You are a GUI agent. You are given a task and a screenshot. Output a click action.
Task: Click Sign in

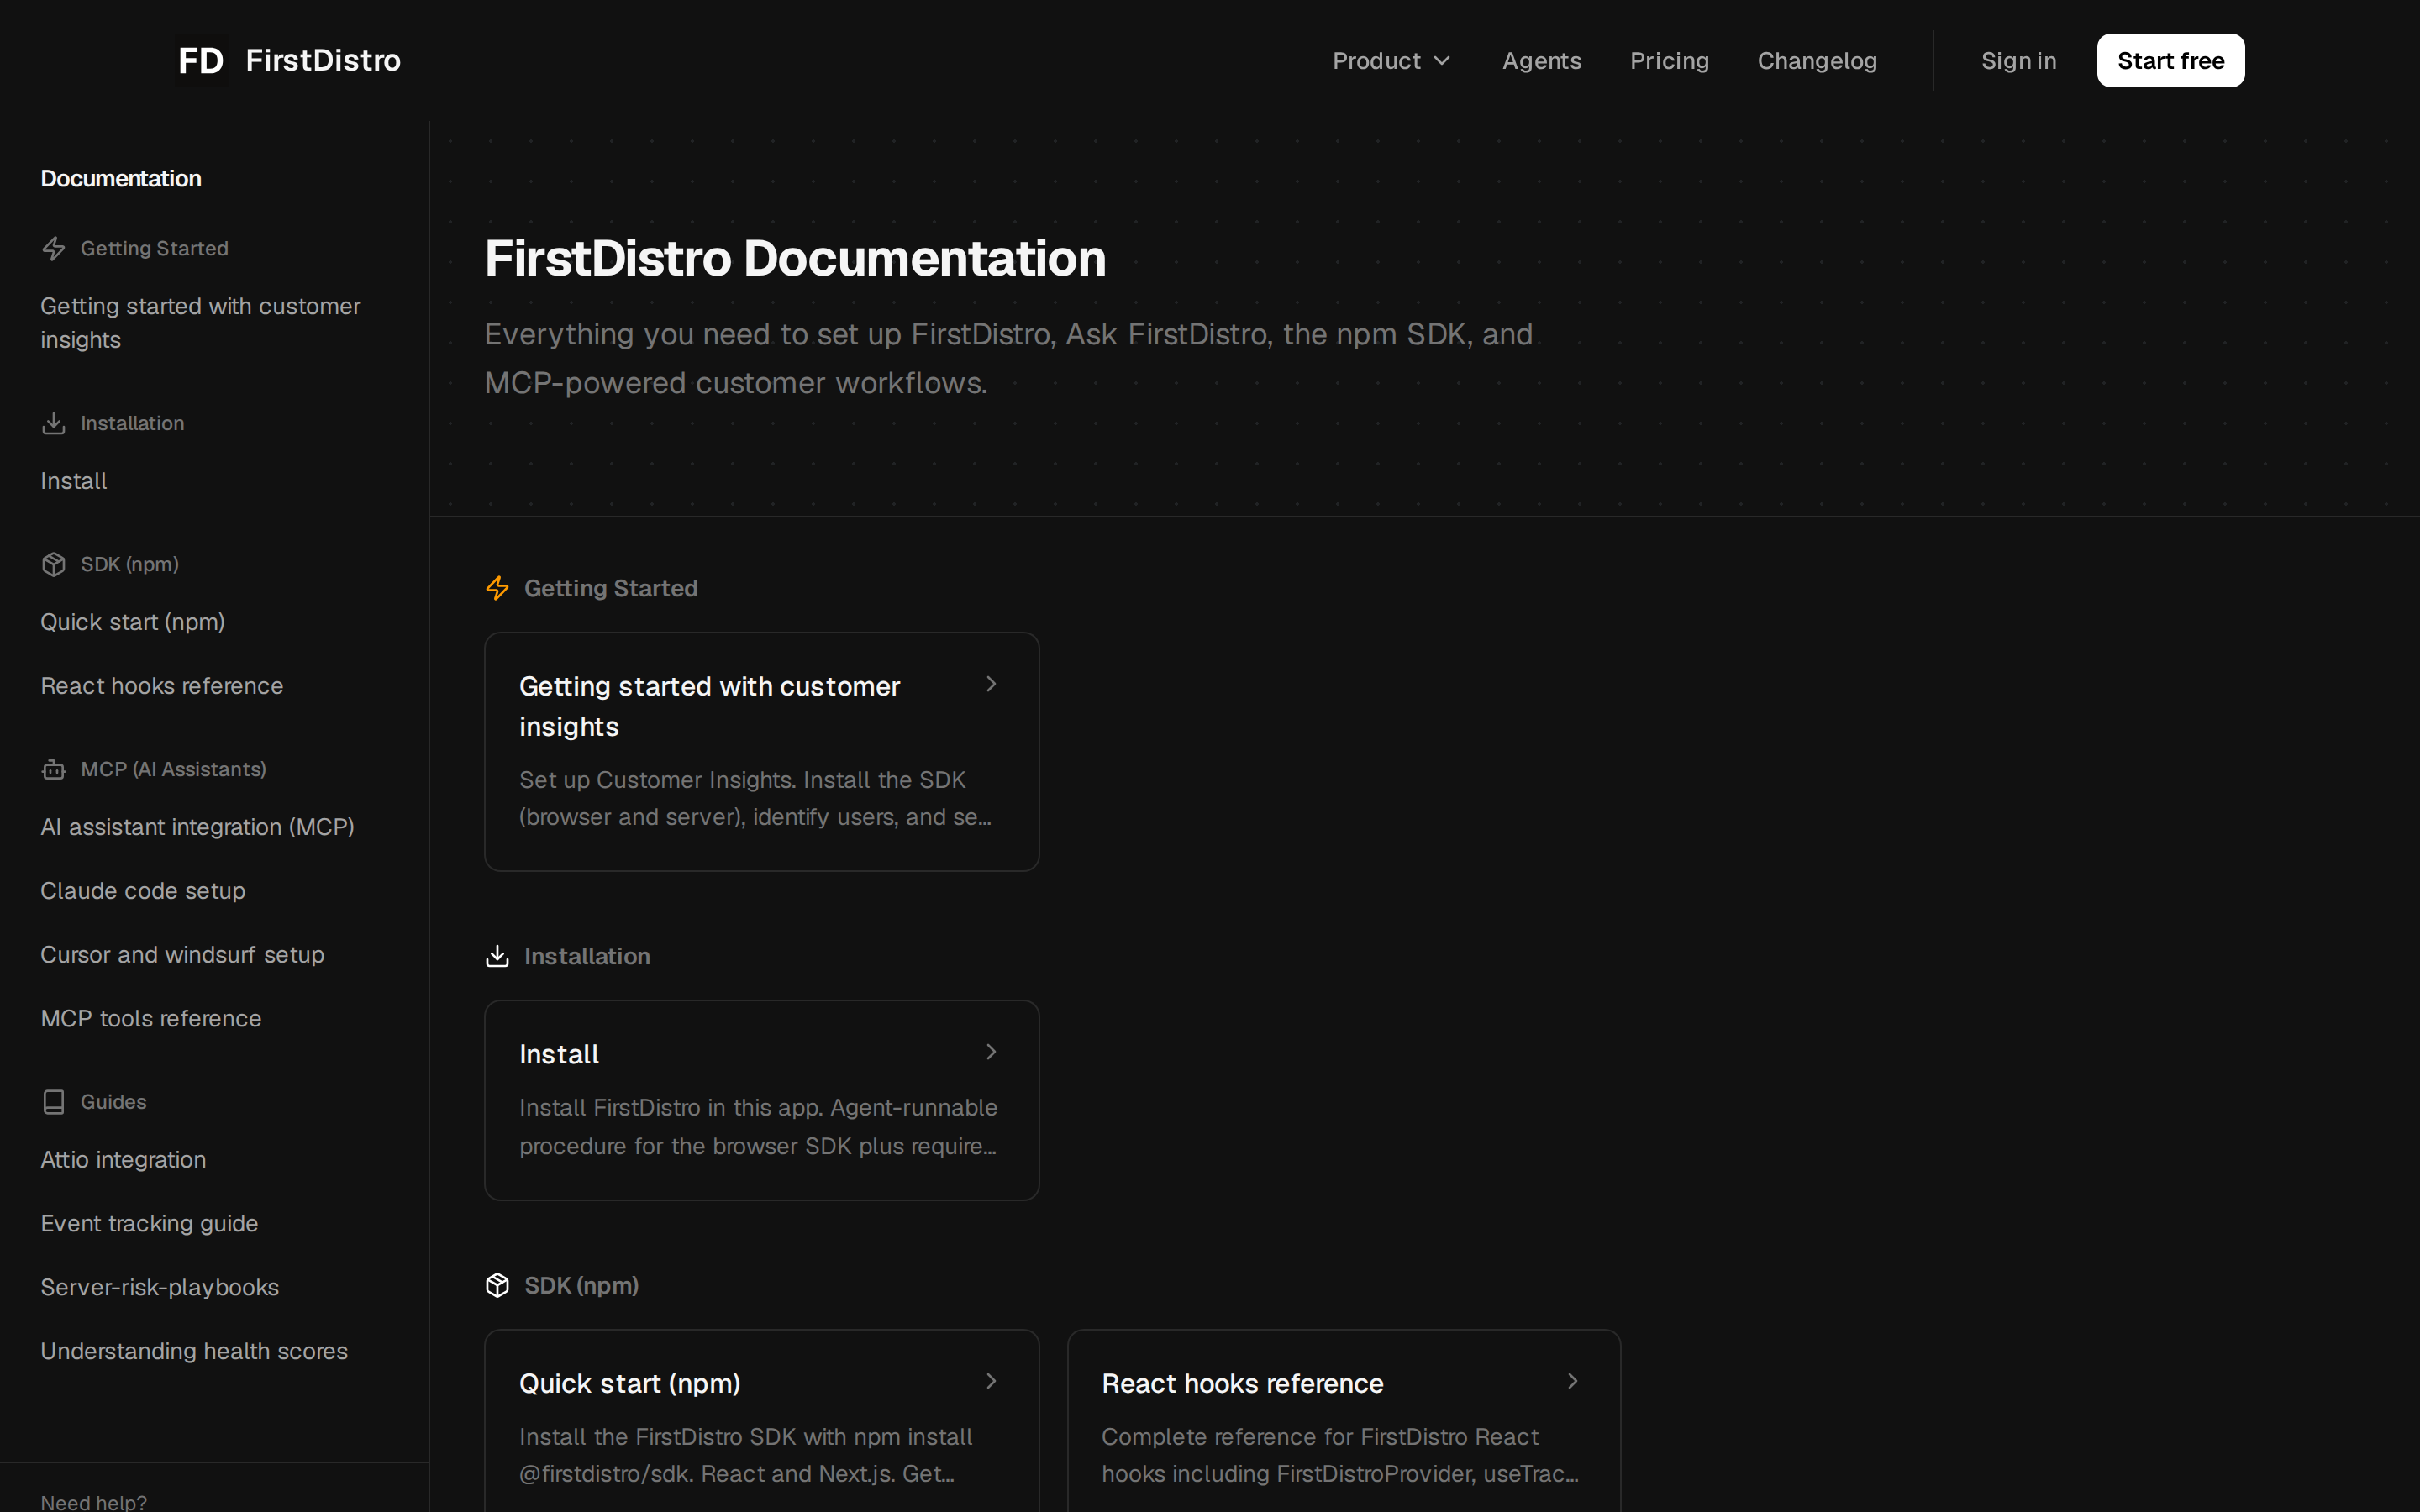(x=2018, y=61)
